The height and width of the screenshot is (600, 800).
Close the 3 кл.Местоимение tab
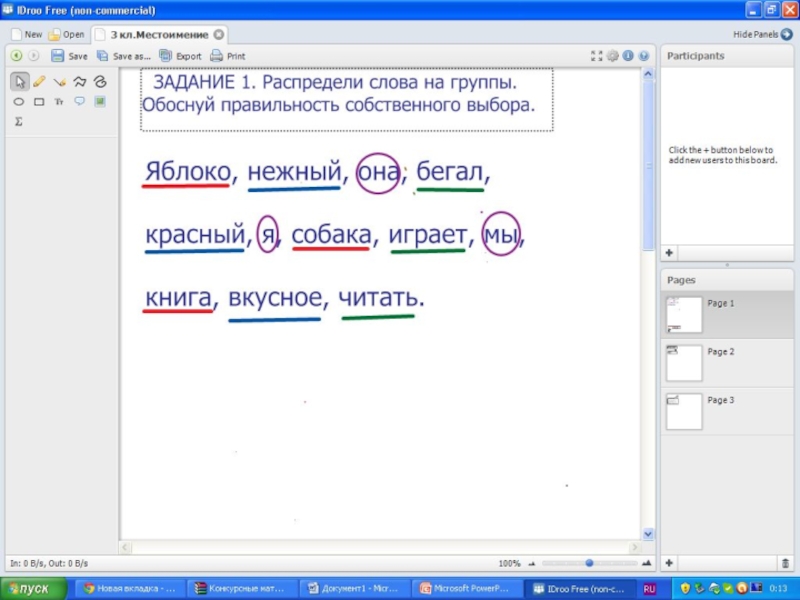219,34
